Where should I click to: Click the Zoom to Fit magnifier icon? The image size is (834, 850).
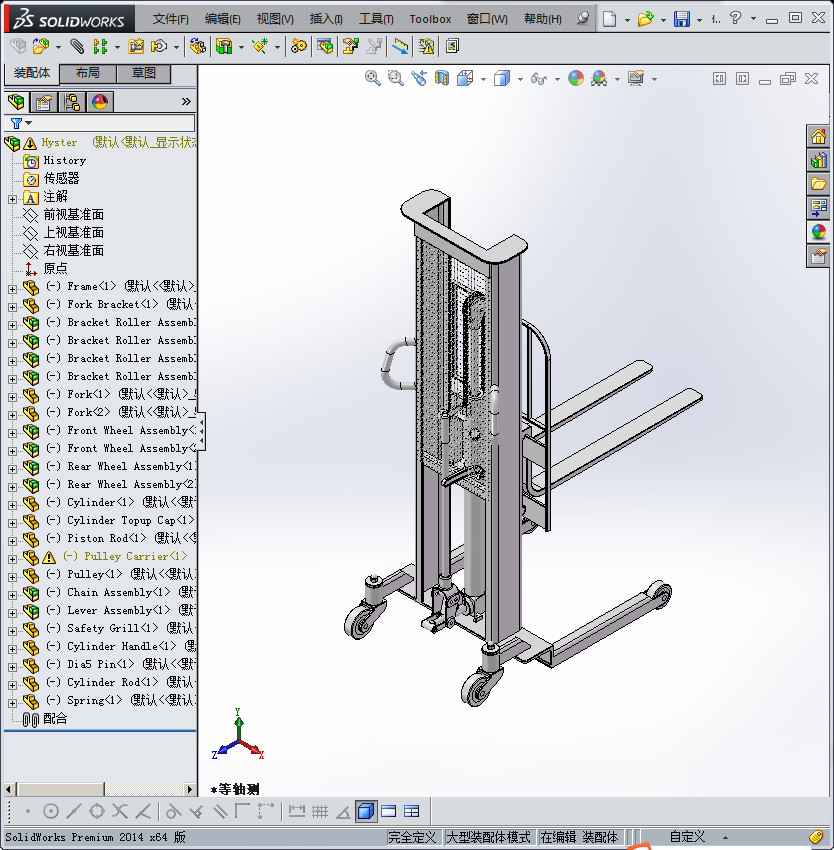[373, 79]
